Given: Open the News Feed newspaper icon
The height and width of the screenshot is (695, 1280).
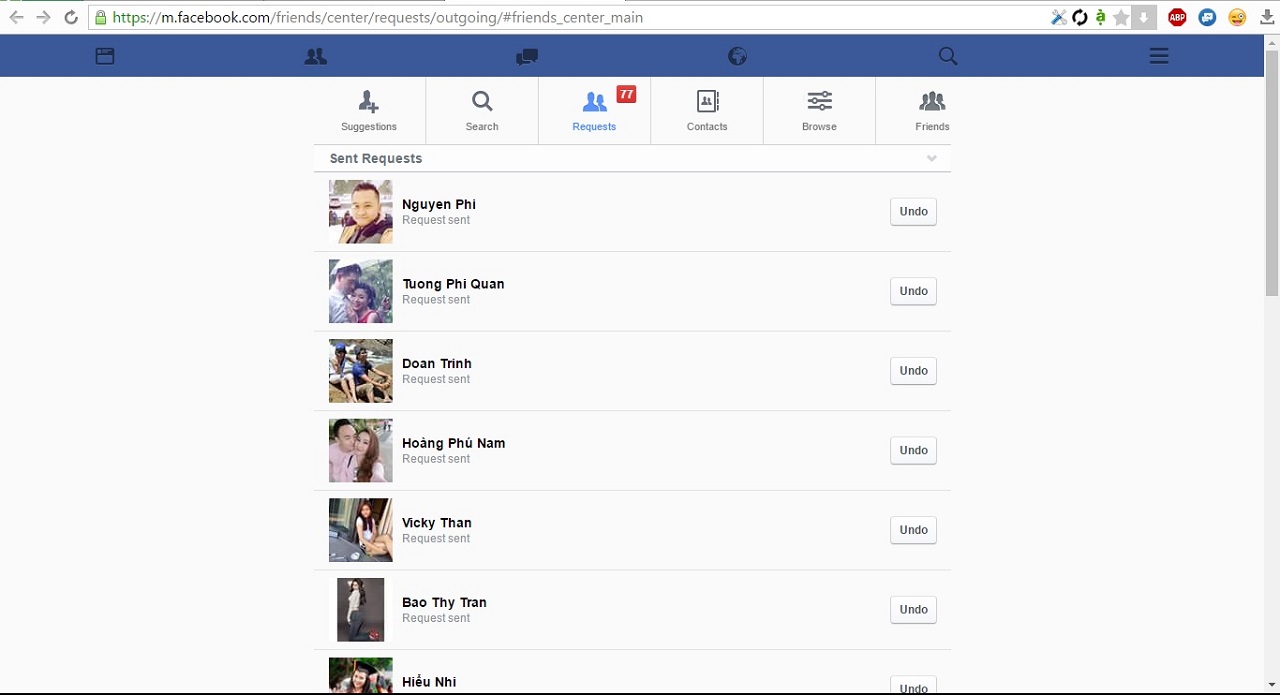Looking at the screenshot, I should coord(104,56).
